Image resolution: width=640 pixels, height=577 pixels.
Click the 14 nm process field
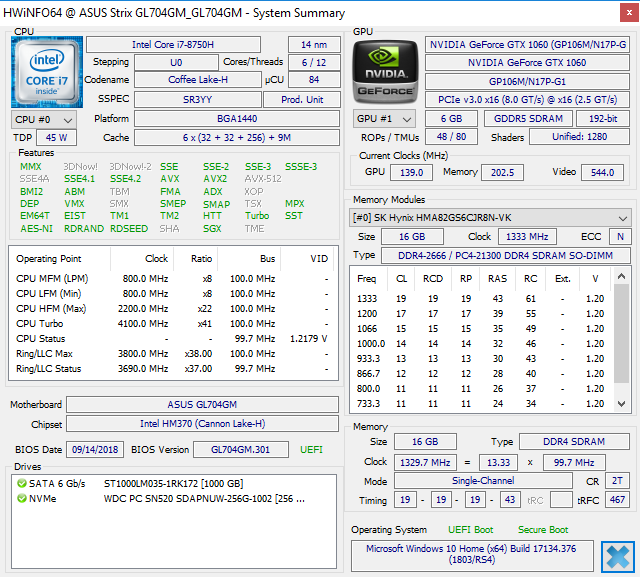tap(314, 44)
